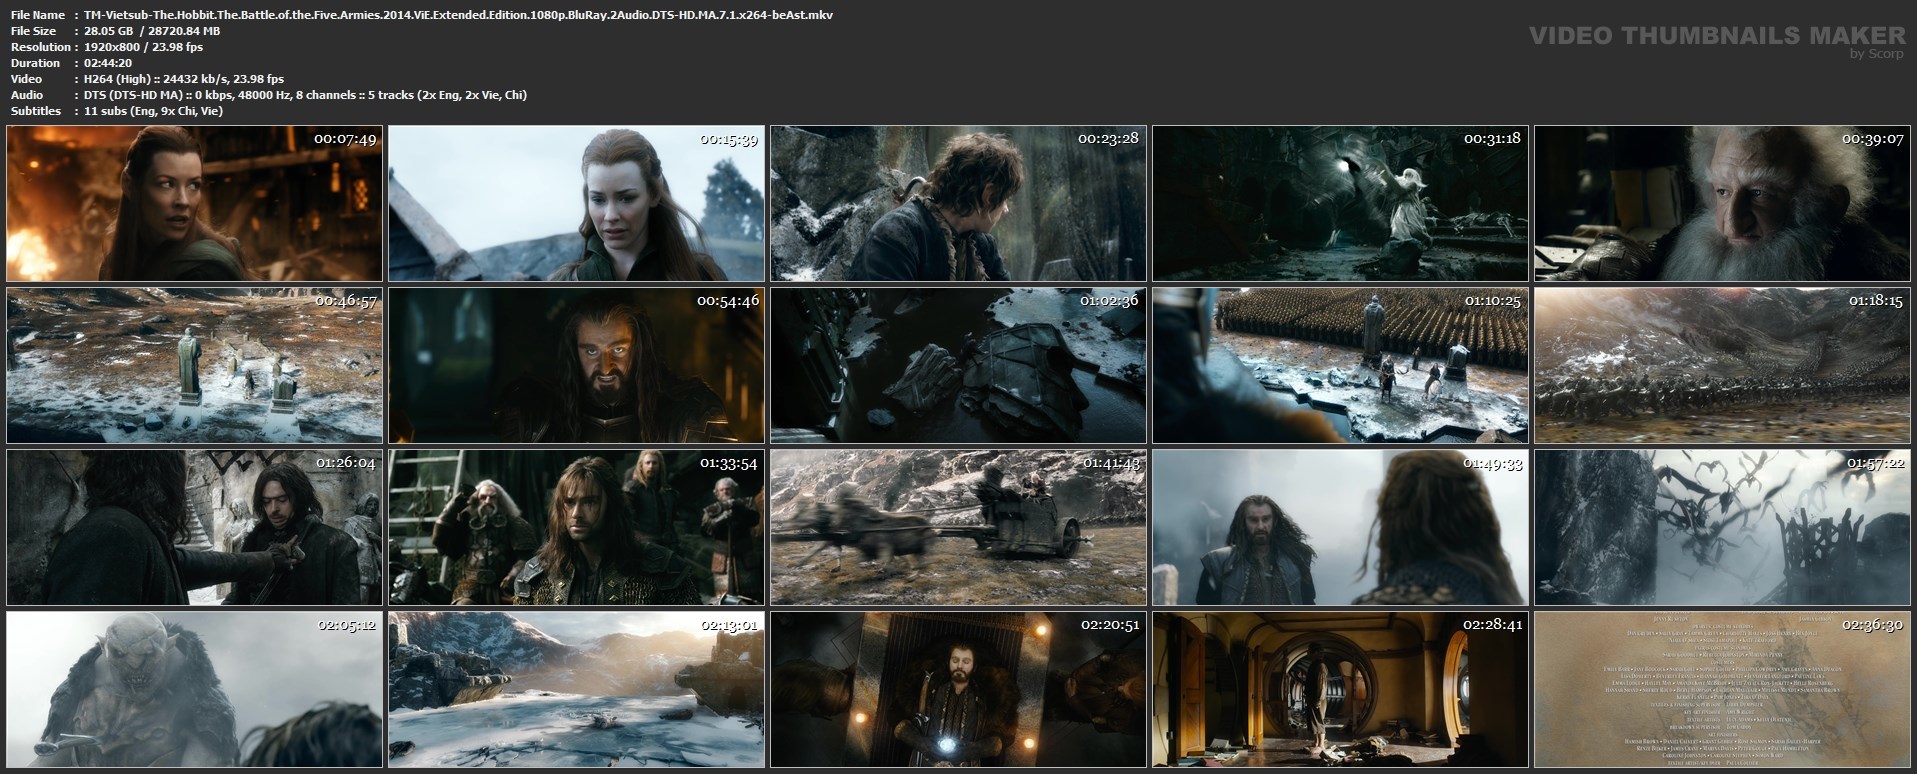Click the 'Subtitles' label
This screenshot has height=774, width=1917.
(x=36, y=111)
